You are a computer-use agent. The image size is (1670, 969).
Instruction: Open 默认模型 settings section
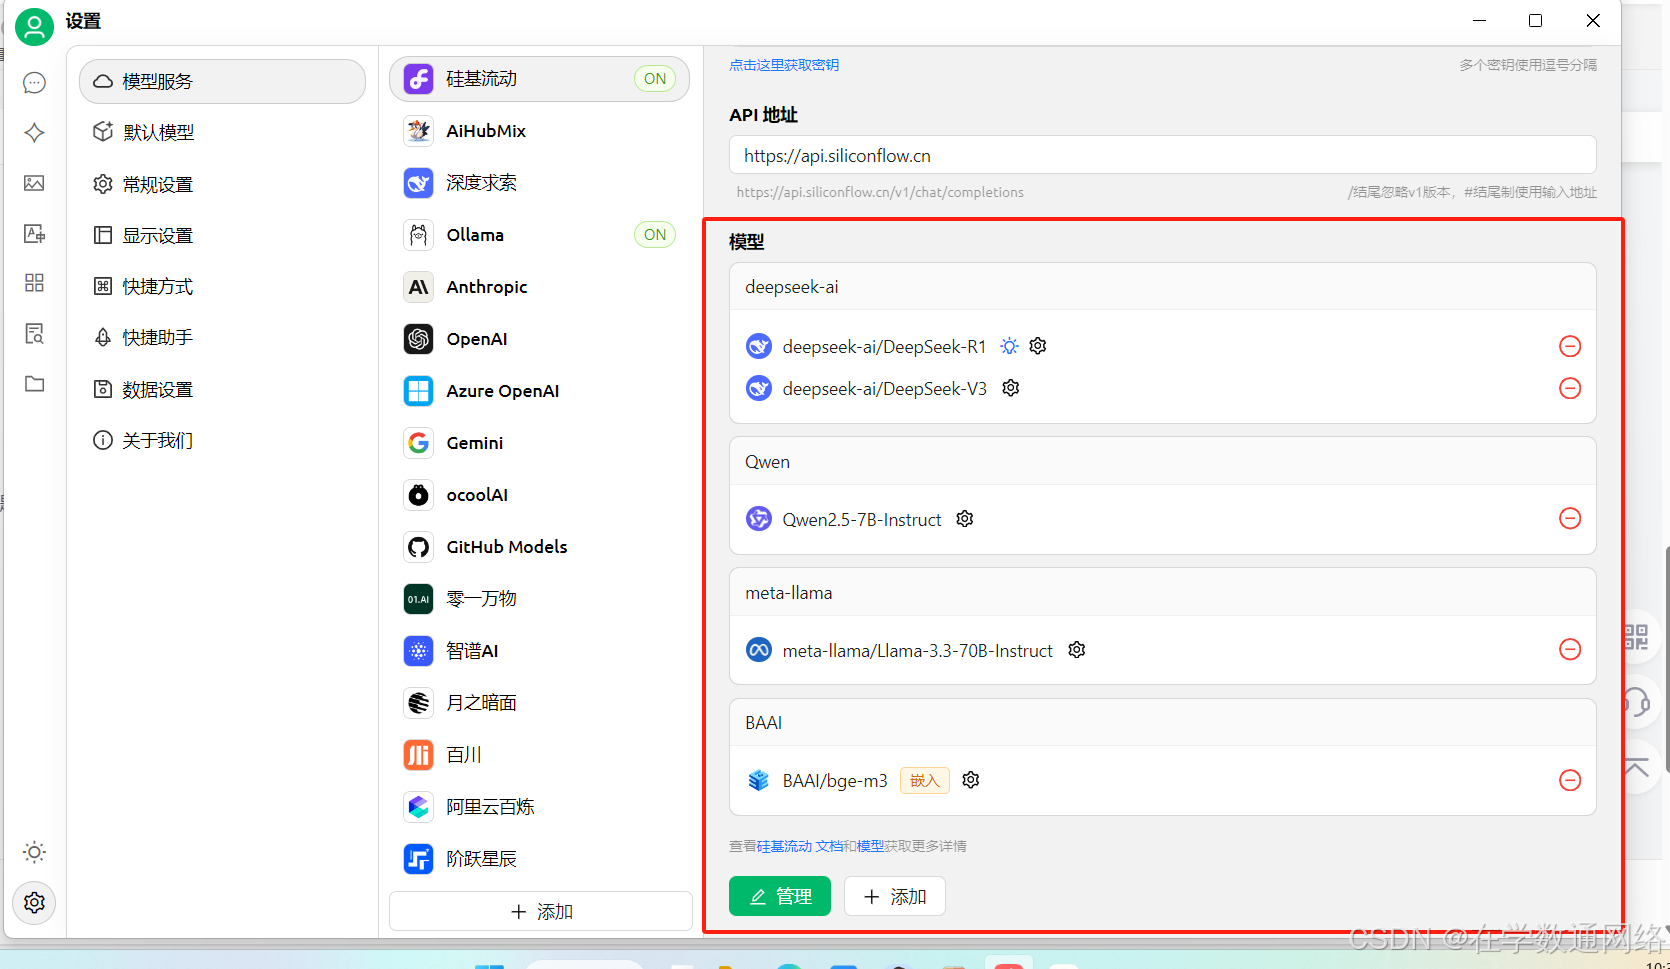[x=222, y=132]
